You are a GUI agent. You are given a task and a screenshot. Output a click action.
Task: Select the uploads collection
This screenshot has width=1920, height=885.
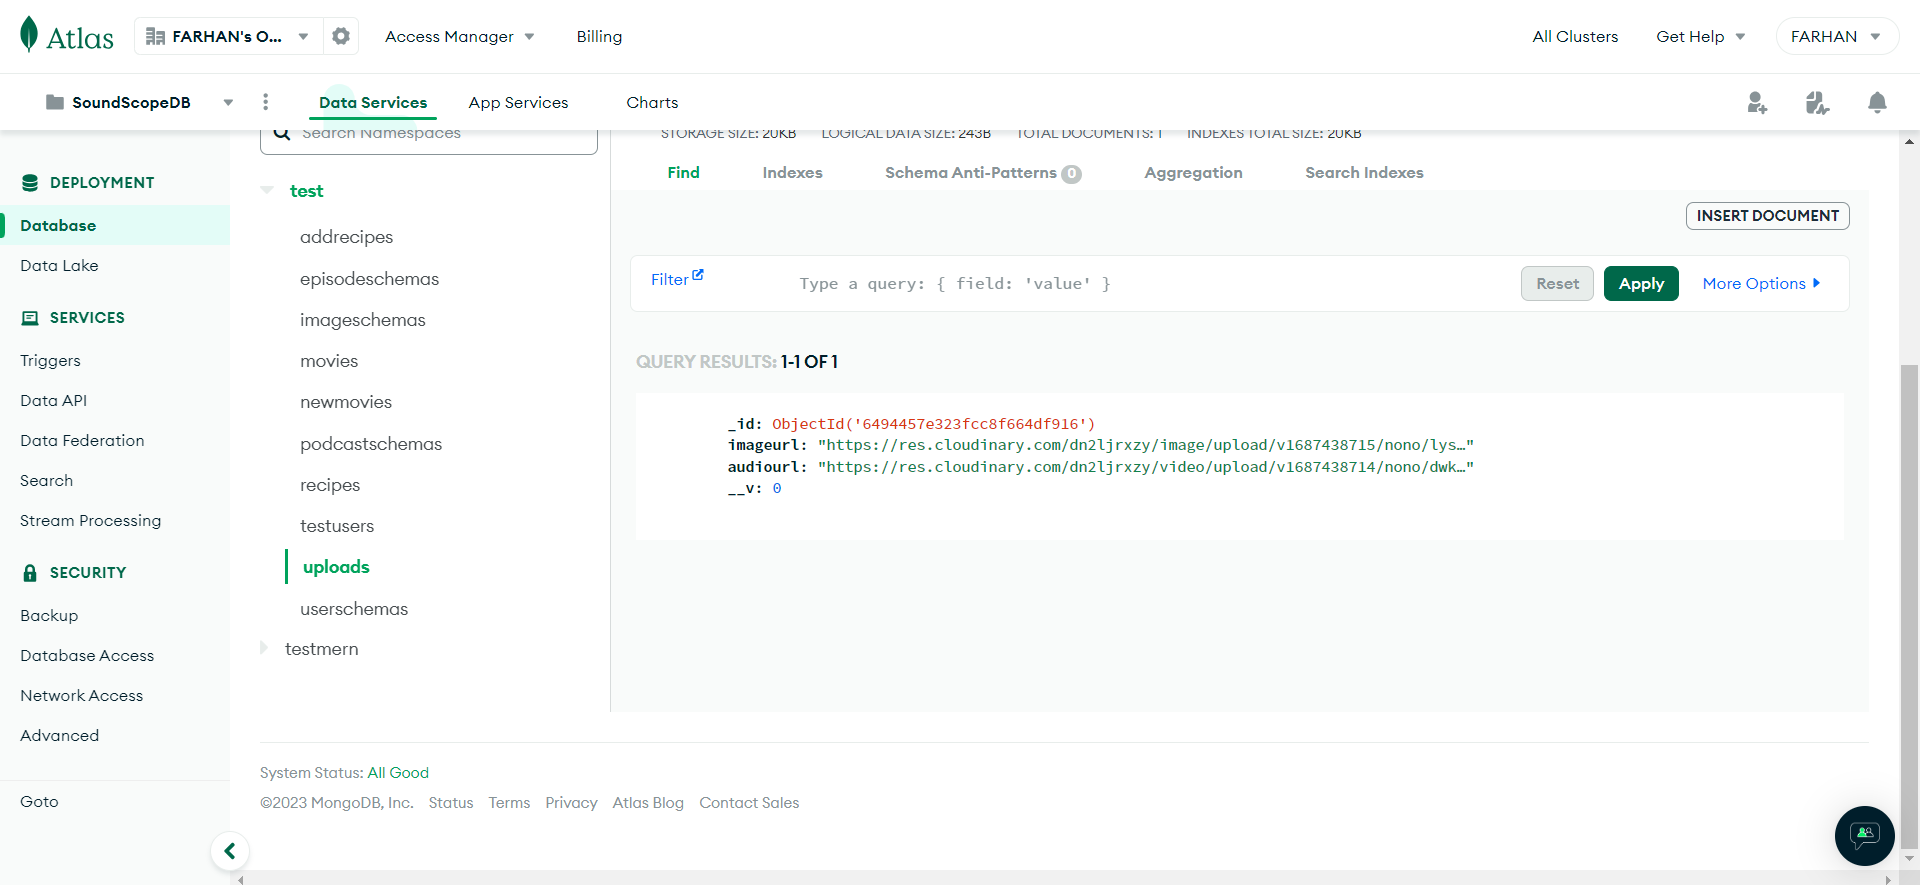[336, 567]
